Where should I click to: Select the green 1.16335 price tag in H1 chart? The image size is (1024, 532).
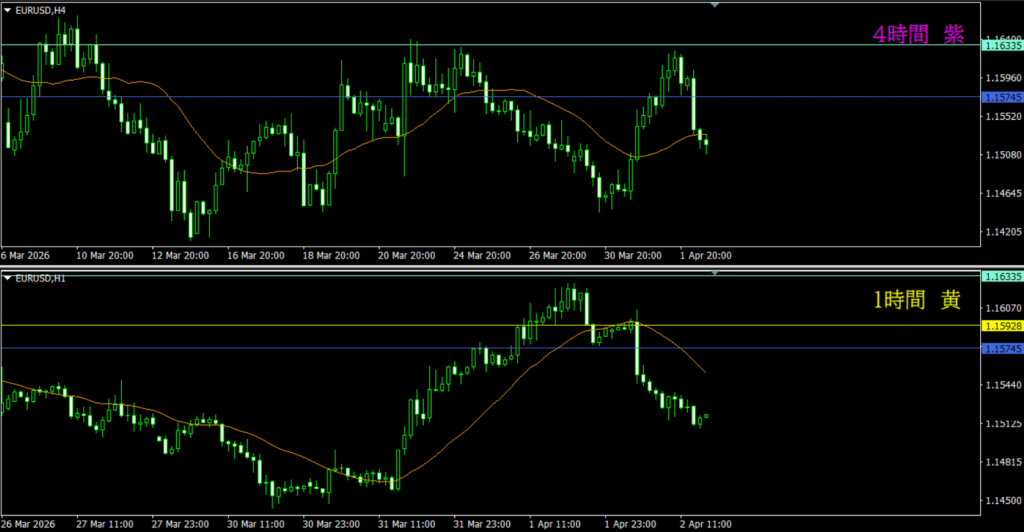coord(1001,276)
